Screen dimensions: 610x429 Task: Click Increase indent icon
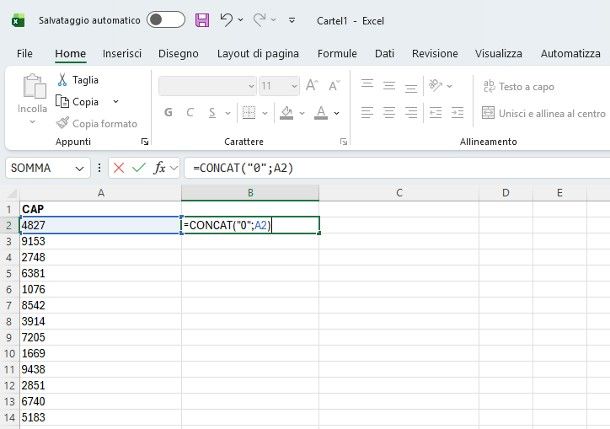(457, 113)
